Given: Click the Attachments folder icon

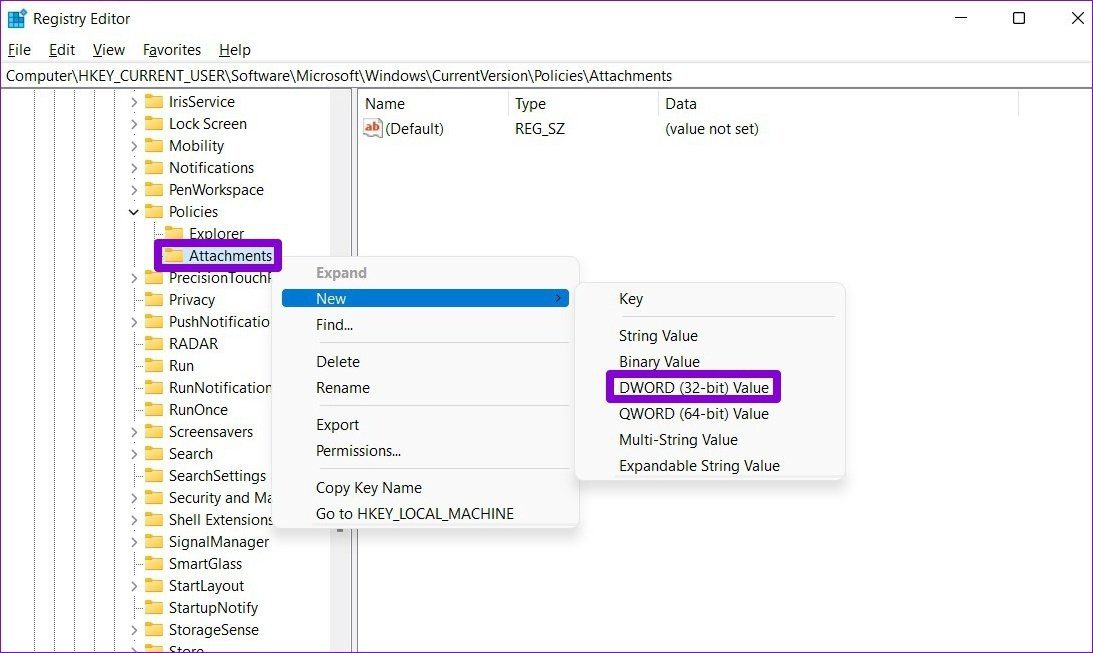Looking at the screenshot, I should [174, 256].
